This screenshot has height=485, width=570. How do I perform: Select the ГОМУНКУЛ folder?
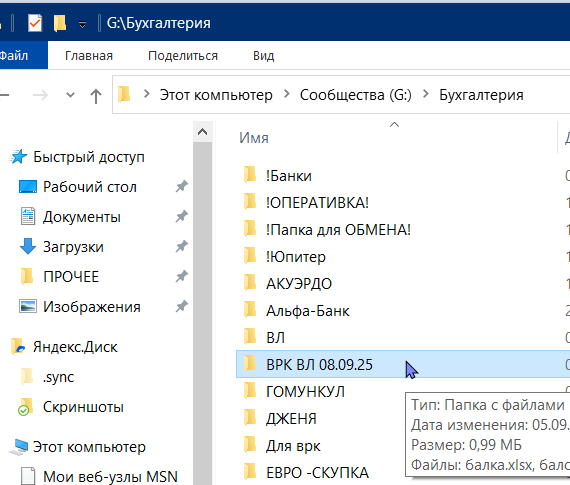pyautogui.click(x=305, y=392)
